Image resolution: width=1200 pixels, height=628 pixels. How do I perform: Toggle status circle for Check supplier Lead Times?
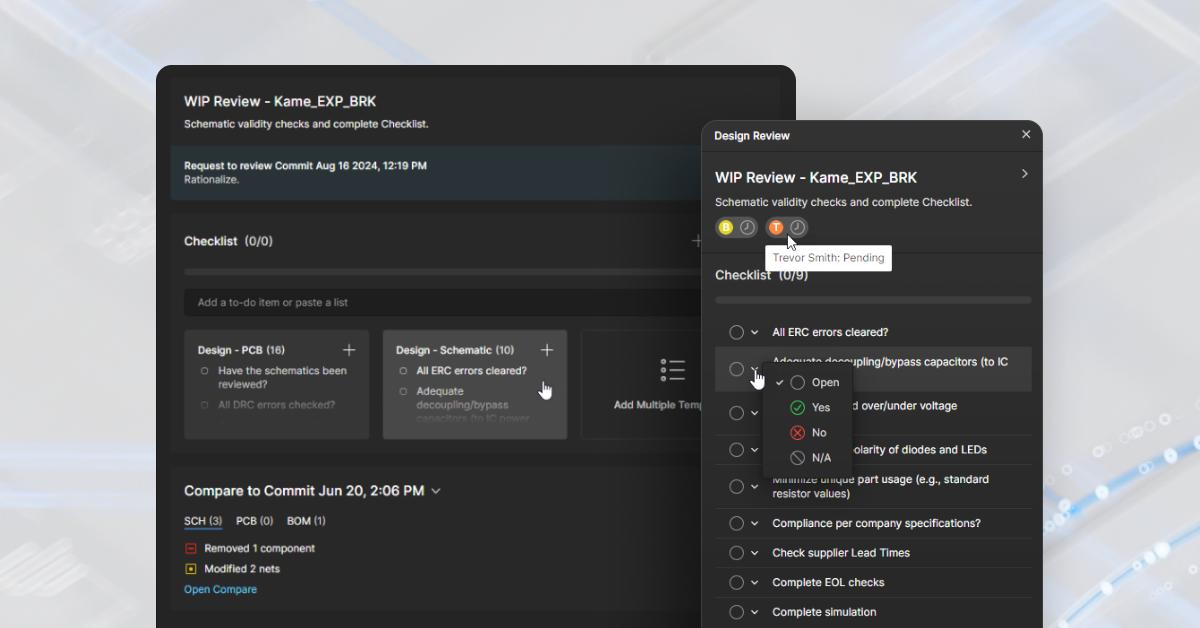pos(736,552)
